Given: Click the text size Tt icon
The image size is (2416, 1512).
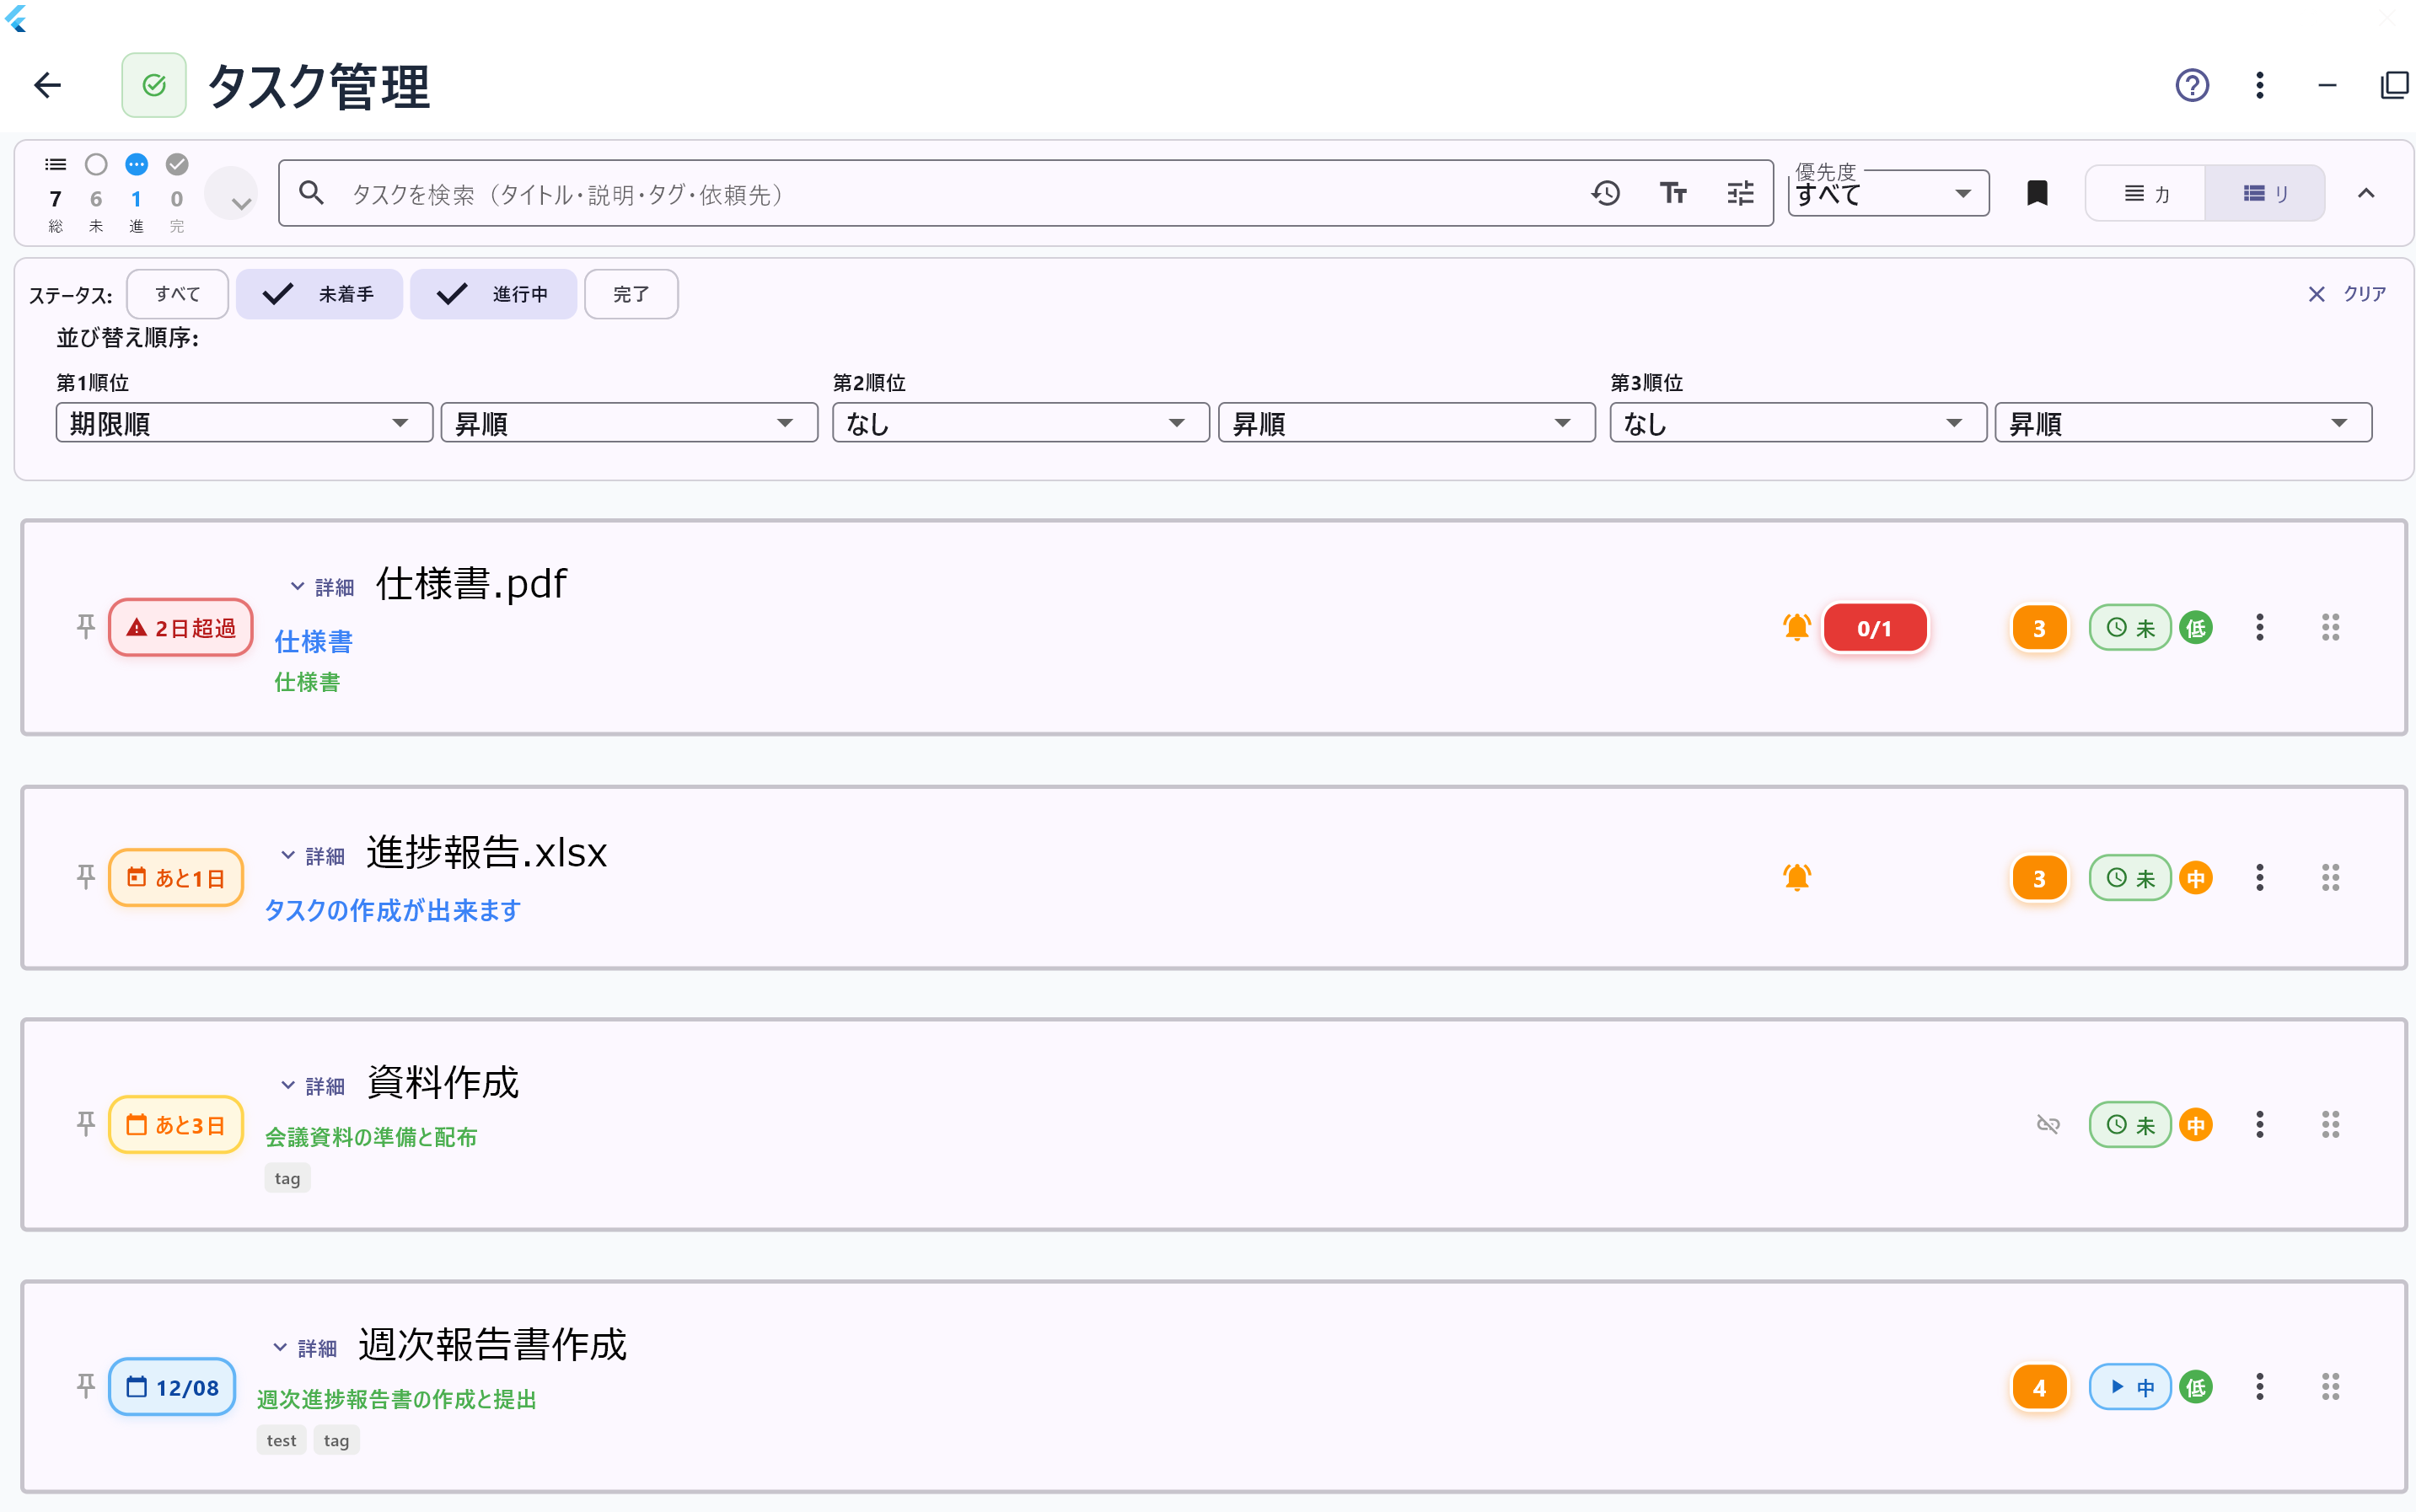Looking at the screenshot, I should click(x=1672, y=193).
